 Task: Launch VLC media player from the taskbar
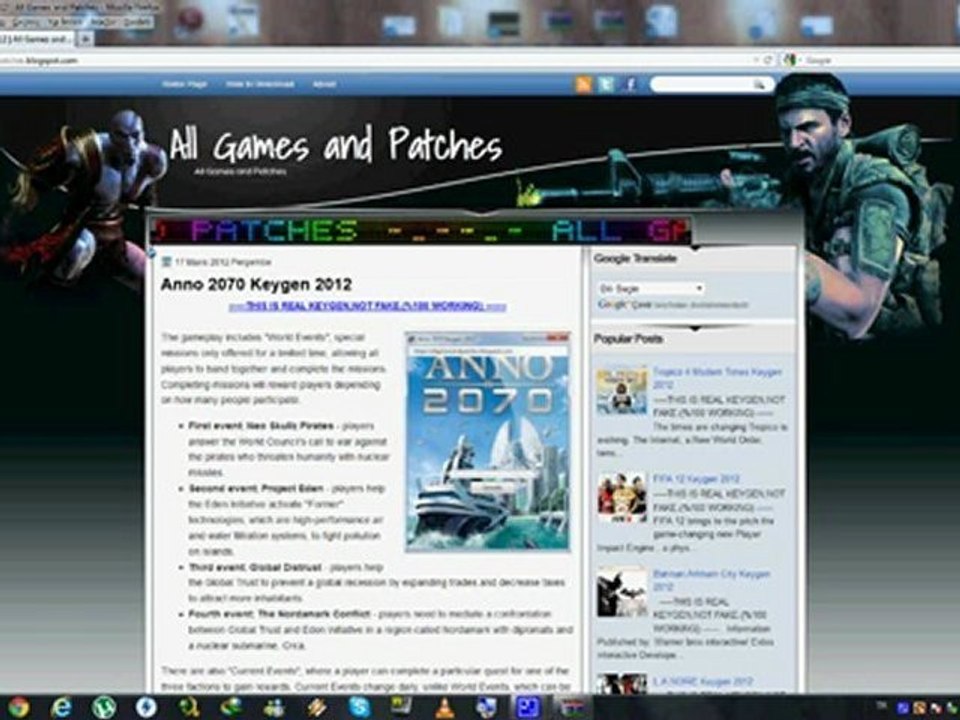pyautogui.click(x=444, y=708)
